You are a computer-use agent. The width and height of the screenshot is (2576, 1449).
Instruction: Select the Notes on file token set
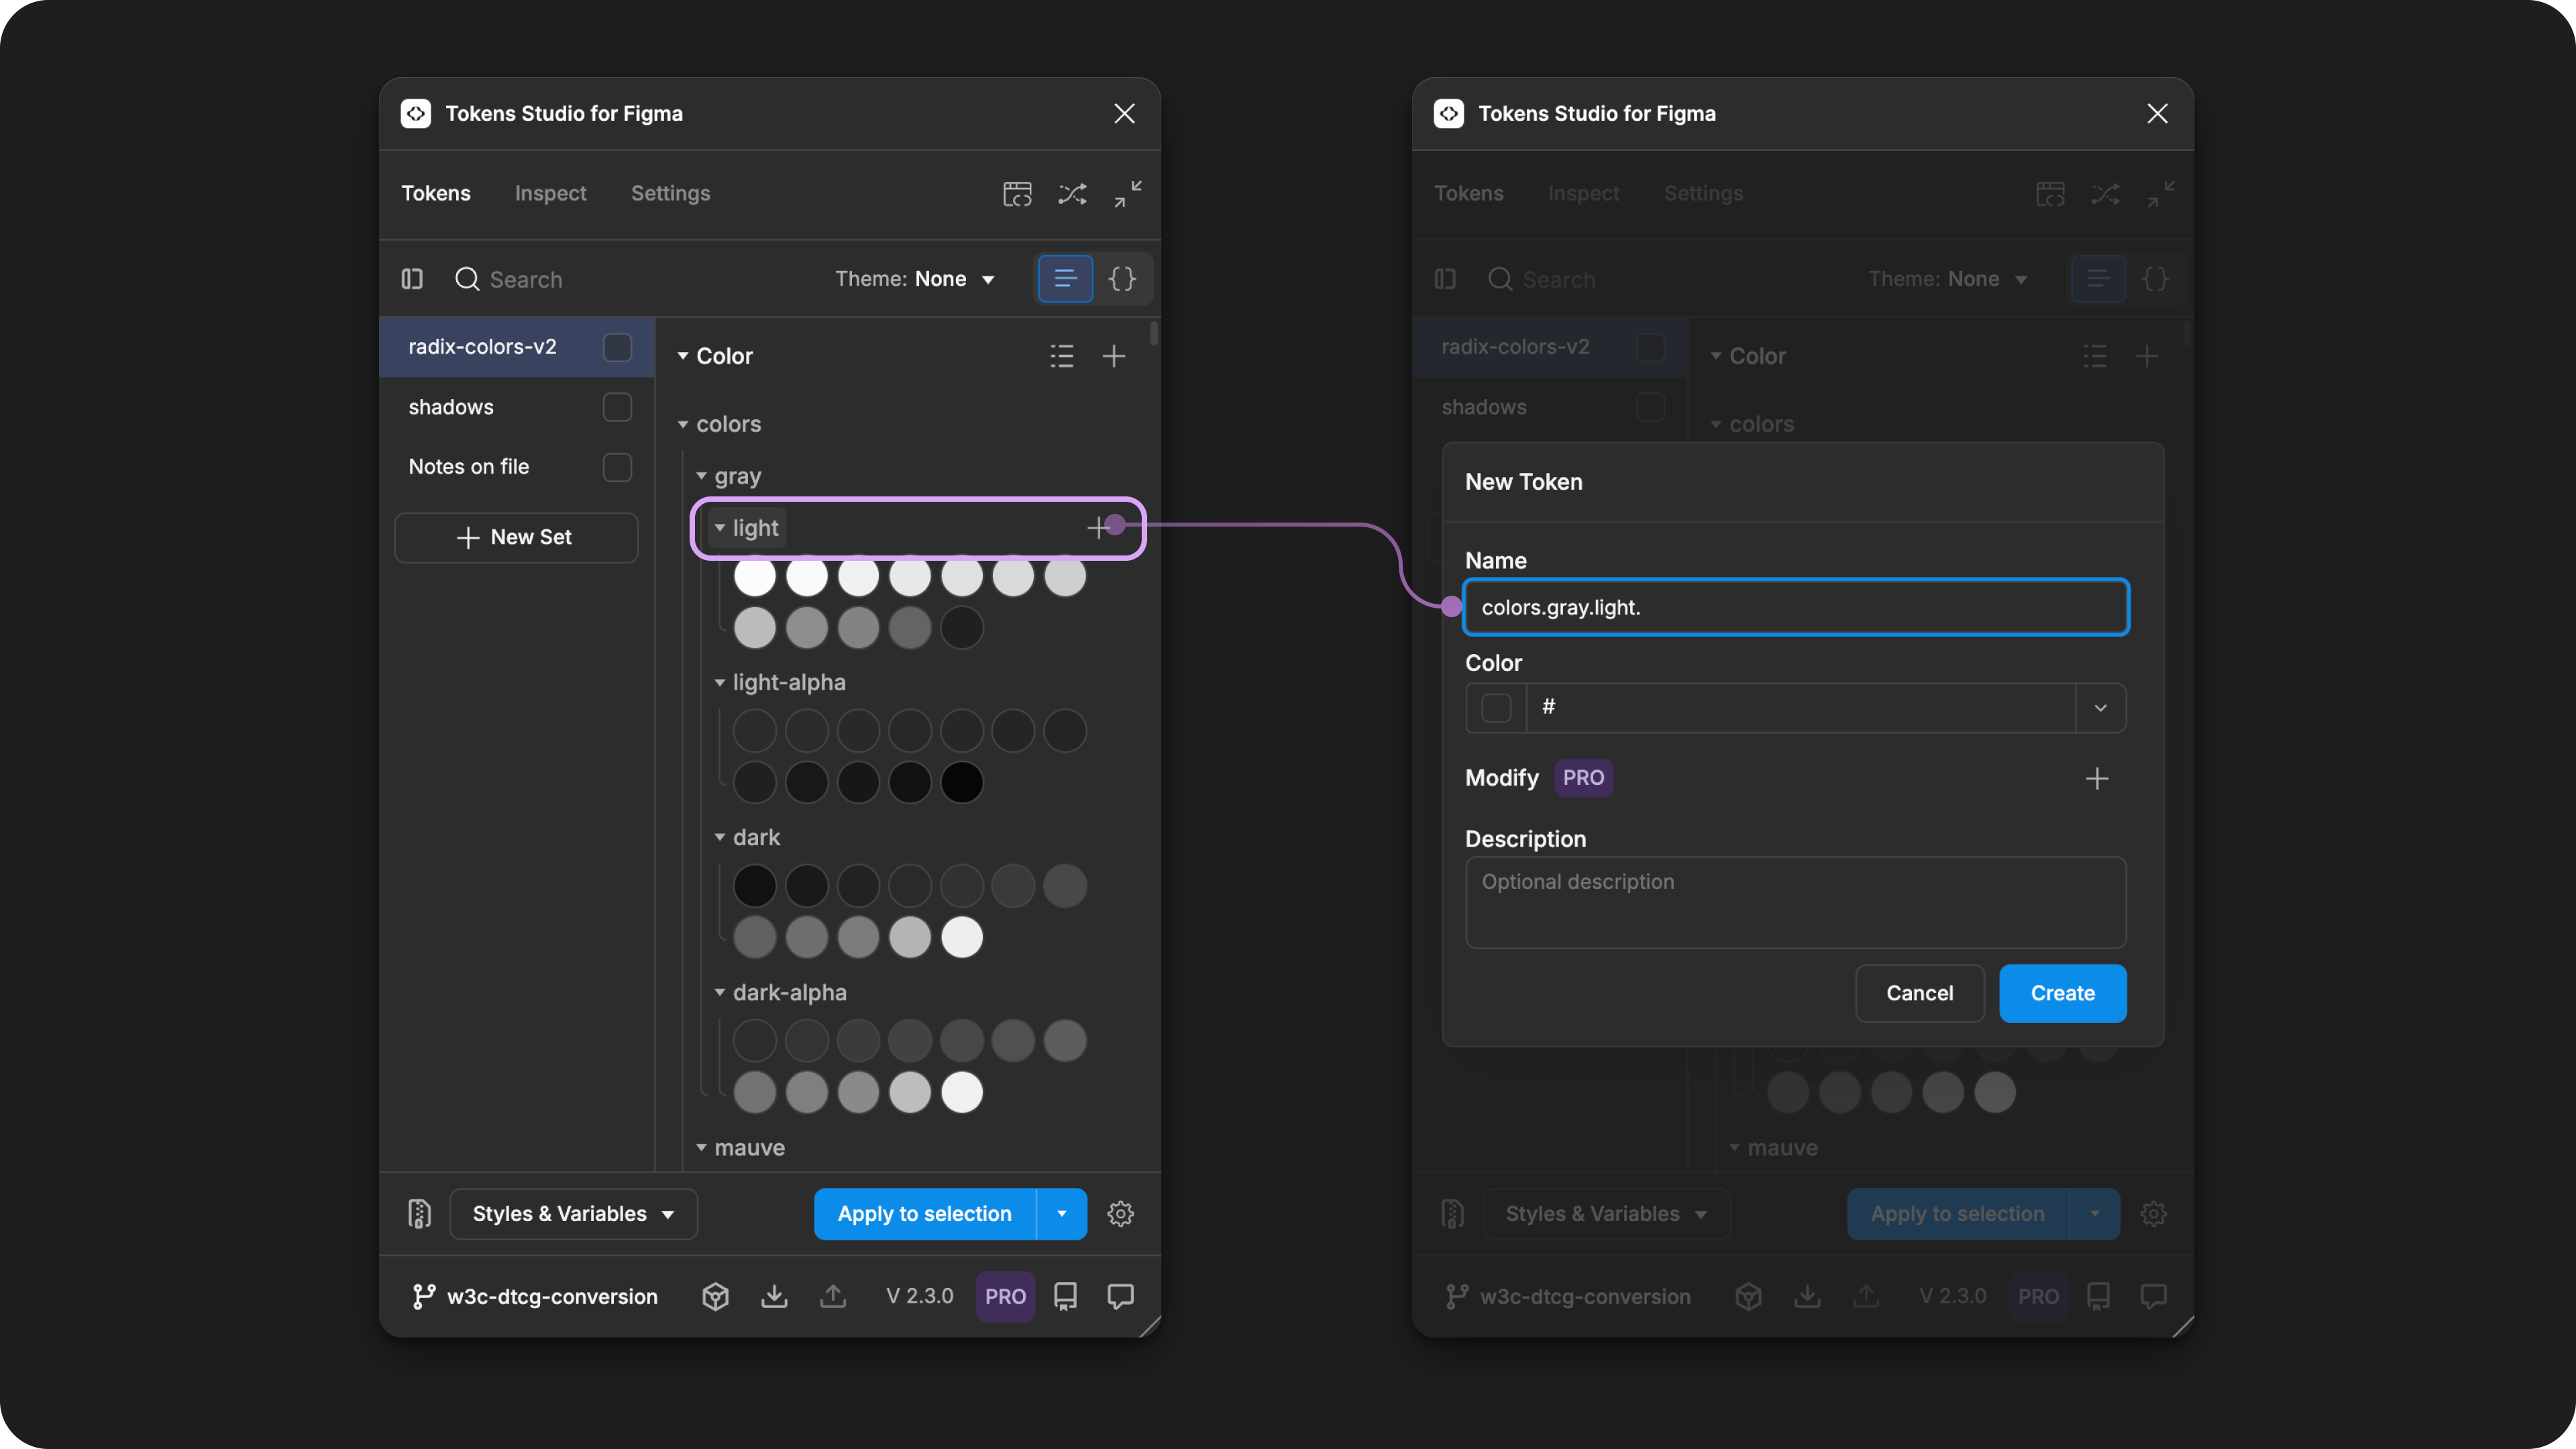click(516, 467)
